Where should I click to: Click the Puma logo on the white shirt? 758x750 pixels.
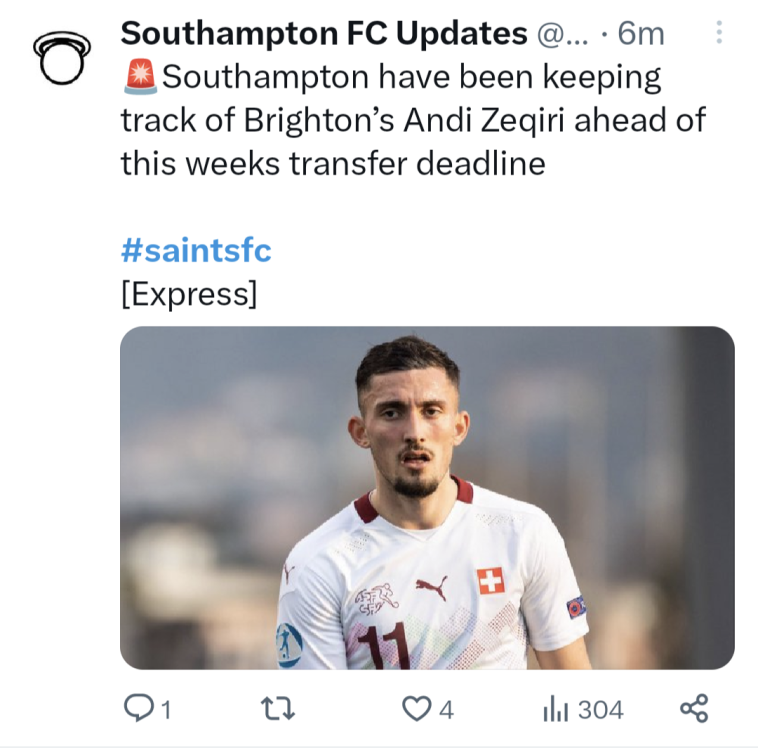click(x=431, y=587)
